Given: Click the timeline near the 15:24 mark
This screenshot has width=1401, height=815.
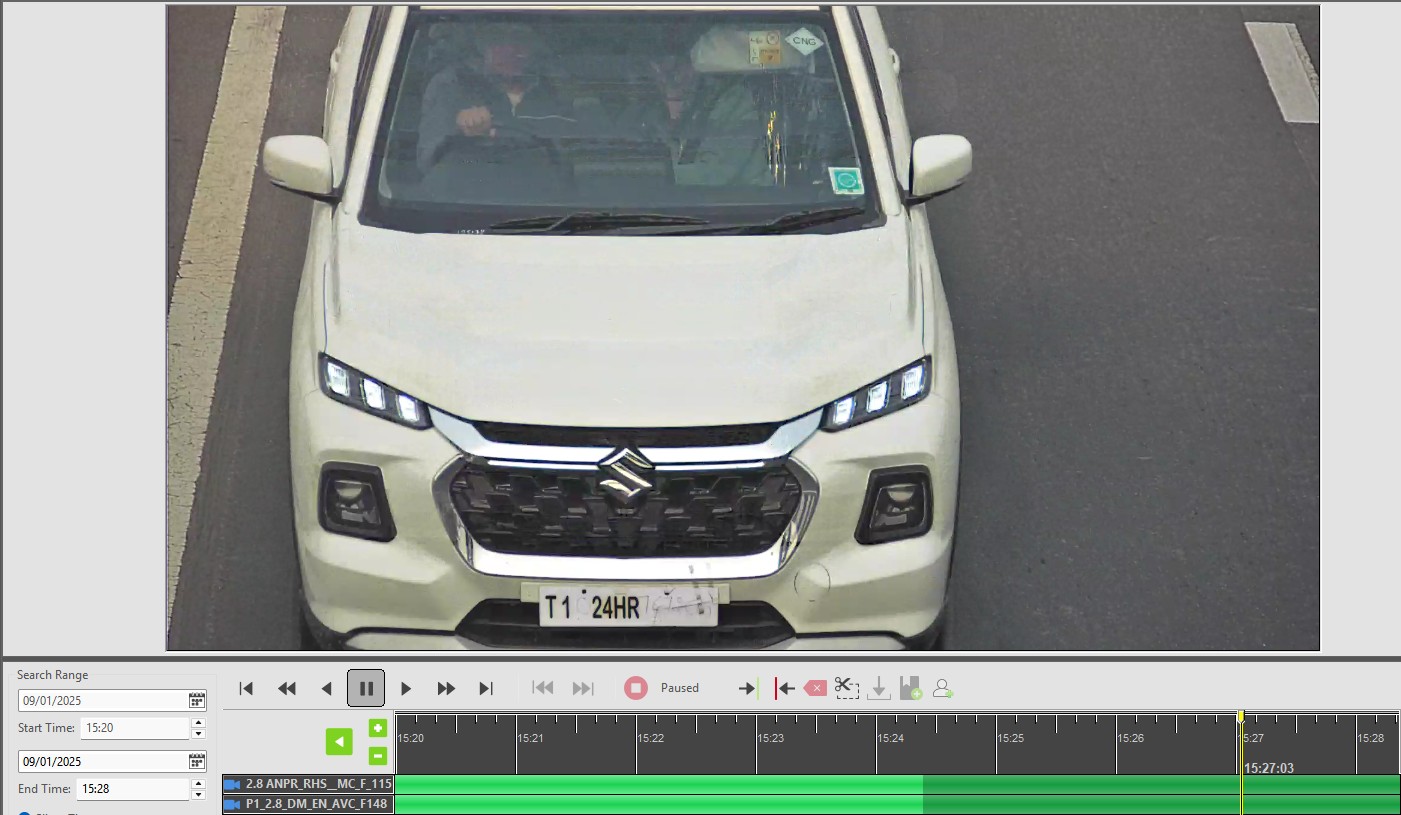Looking at the screenshot, I should [885, 742].
